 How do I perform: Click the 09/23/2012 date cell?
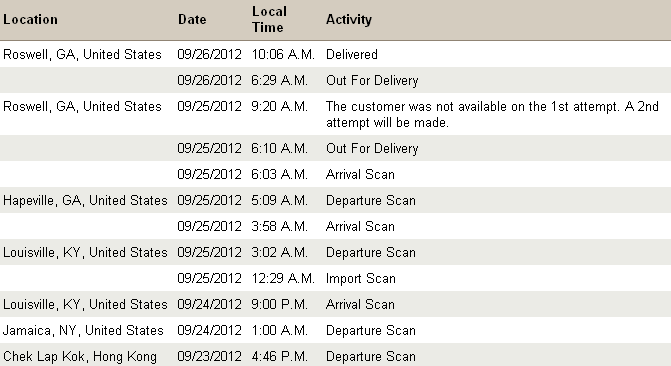pos(209,356)
